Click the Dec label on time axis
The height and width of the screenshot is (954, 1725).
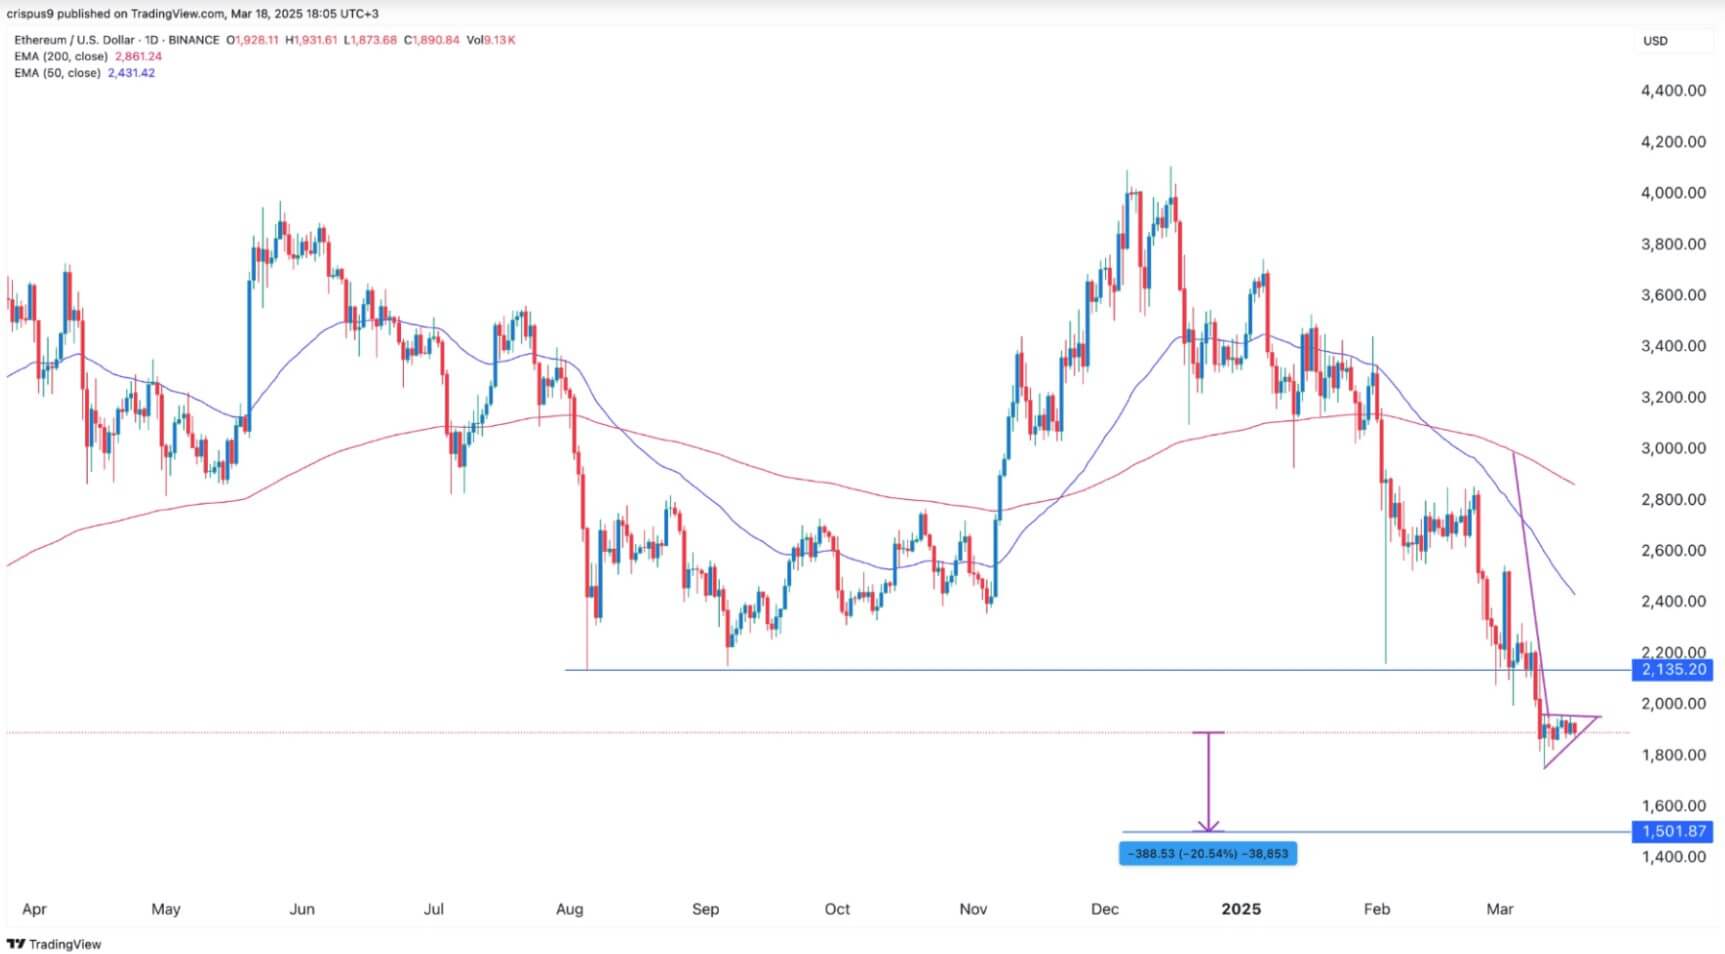(x=1105, y=909)
